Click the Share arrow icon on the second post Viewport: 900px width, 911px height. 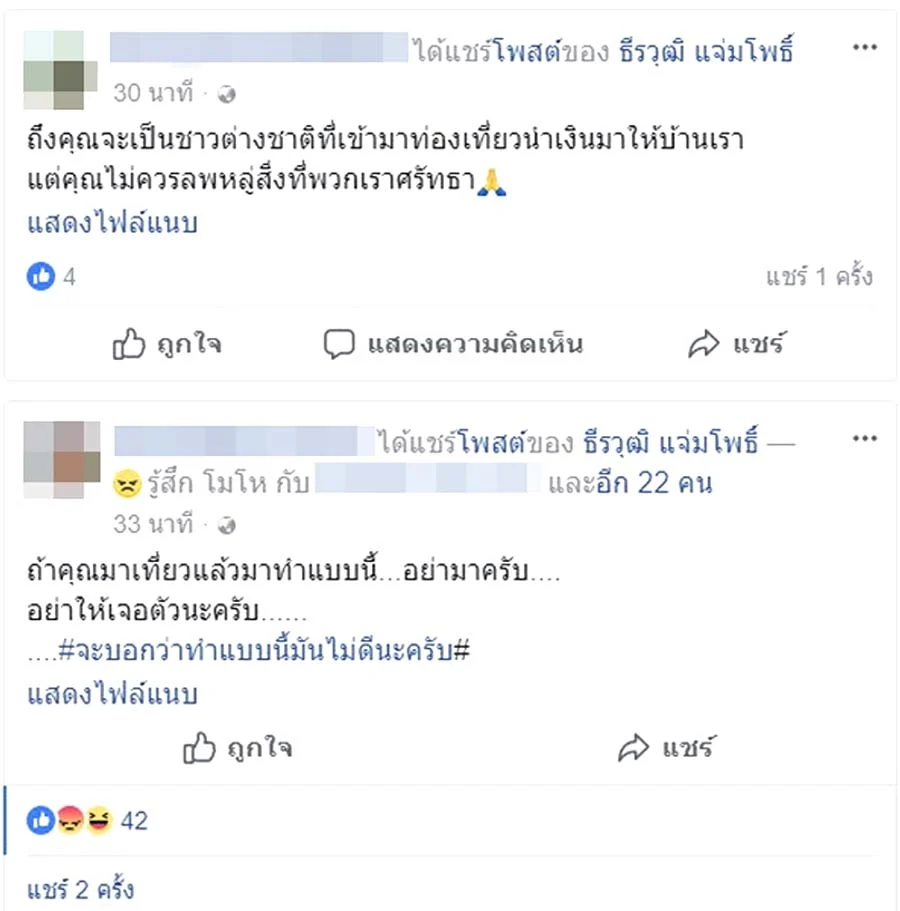point(633,747)
